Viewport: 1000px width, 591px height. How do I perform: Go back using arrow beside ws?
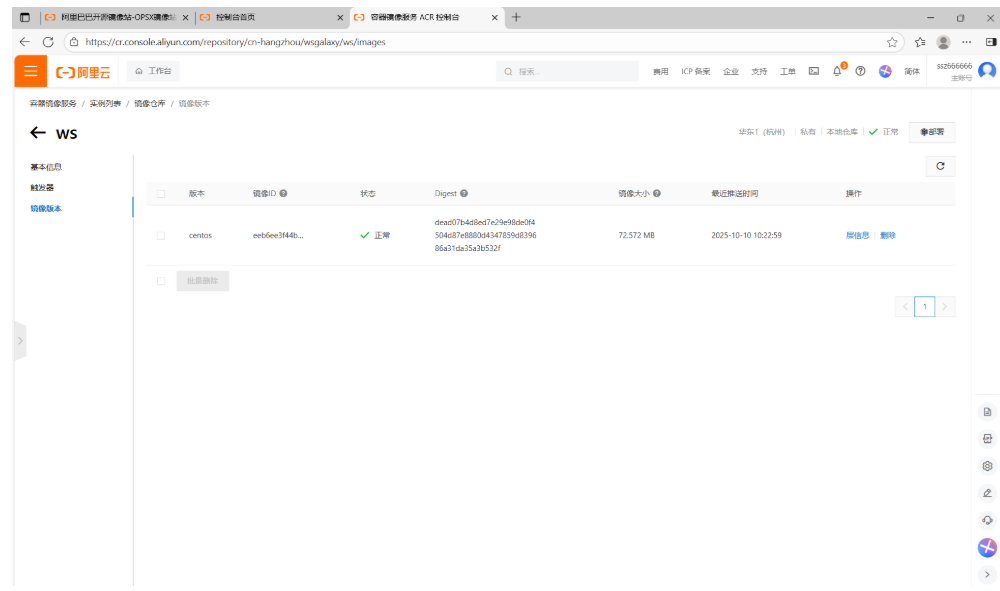click(x=38, y=133)
